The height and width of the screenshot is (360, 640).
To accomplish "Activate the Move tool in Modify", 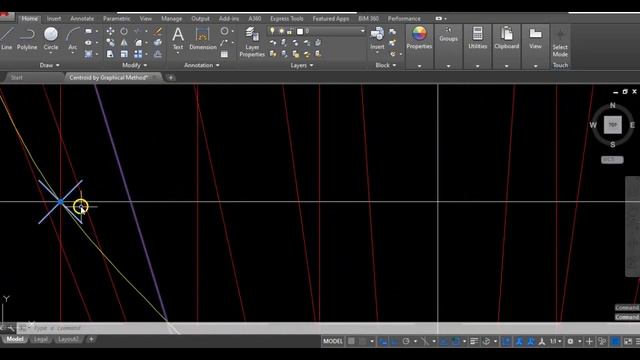I will (x=110, y=31).
